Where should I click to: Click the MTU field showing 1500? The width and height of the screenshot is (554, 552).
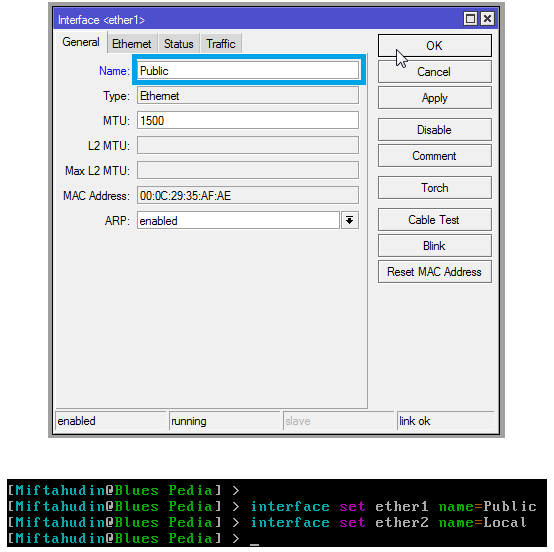click(248, 121)
